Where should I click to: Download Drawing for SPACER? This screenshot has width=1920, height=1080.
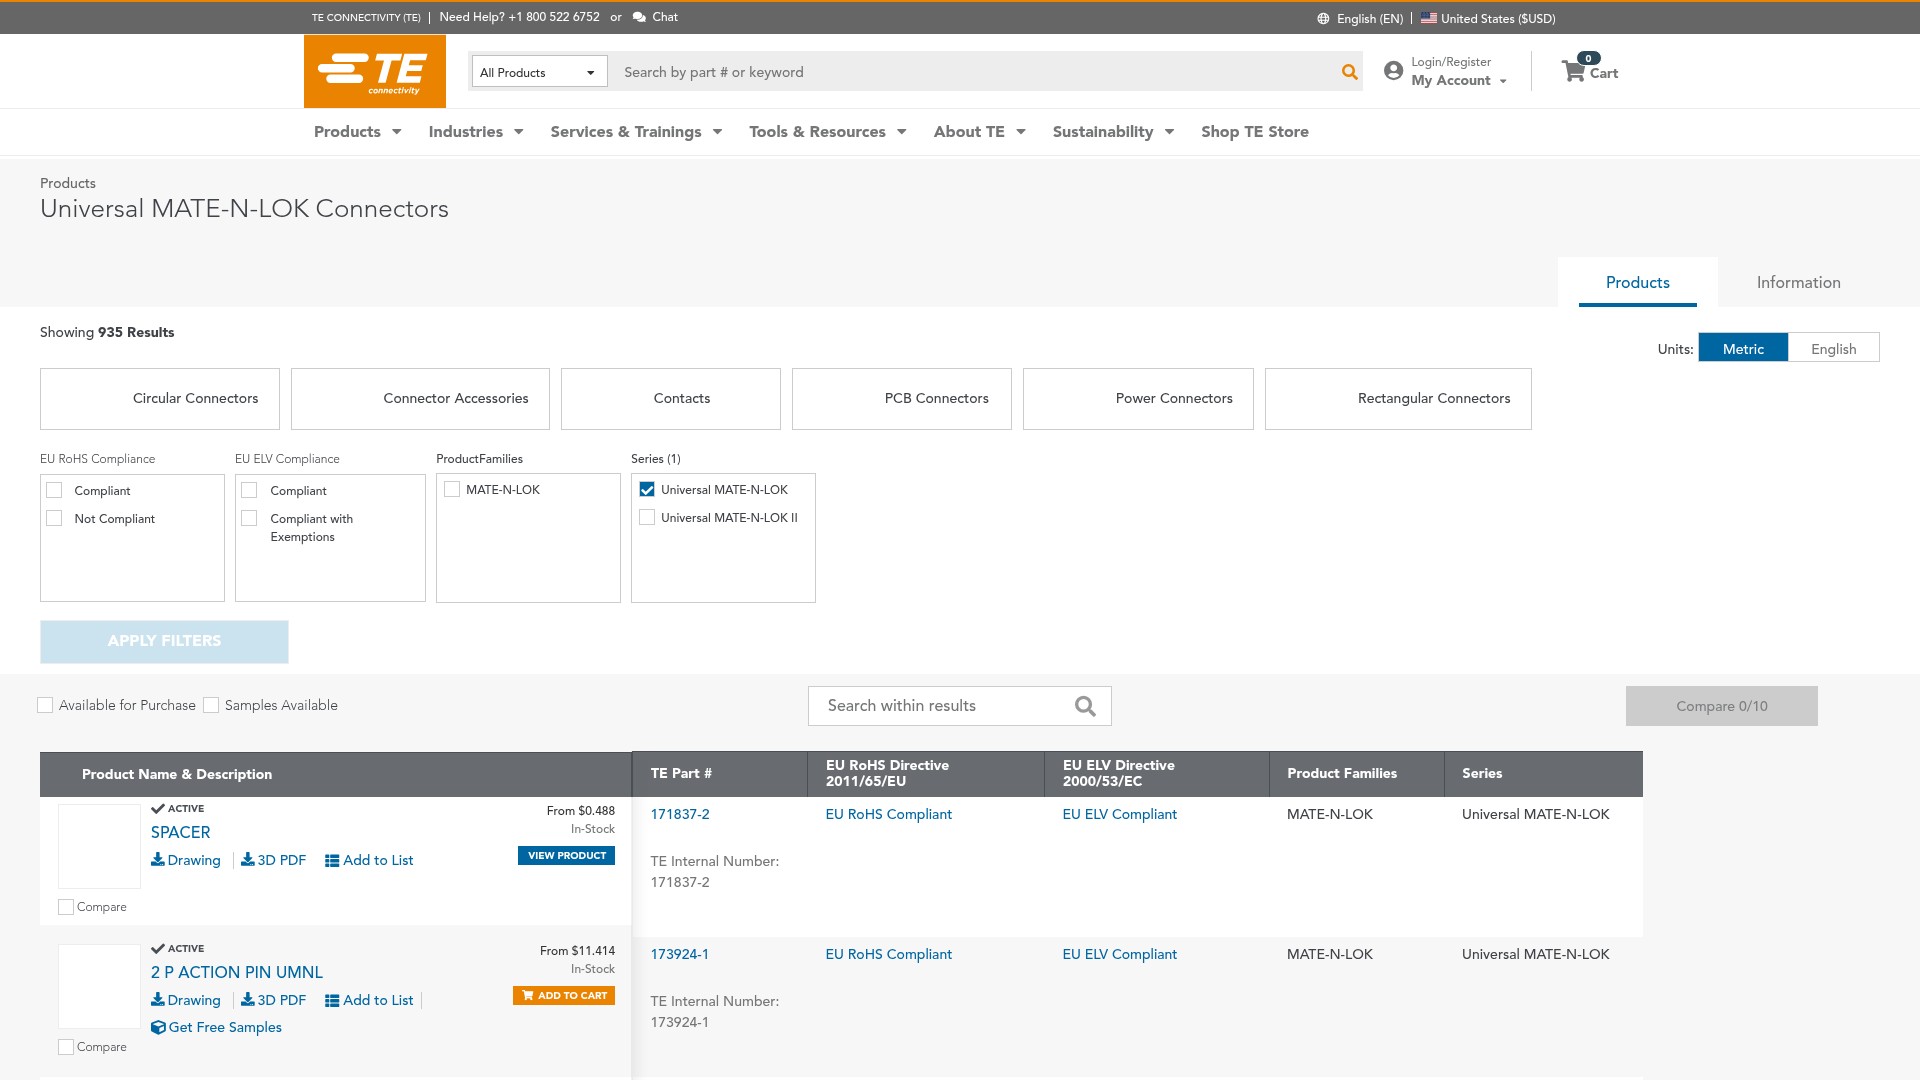coord(186,860)
